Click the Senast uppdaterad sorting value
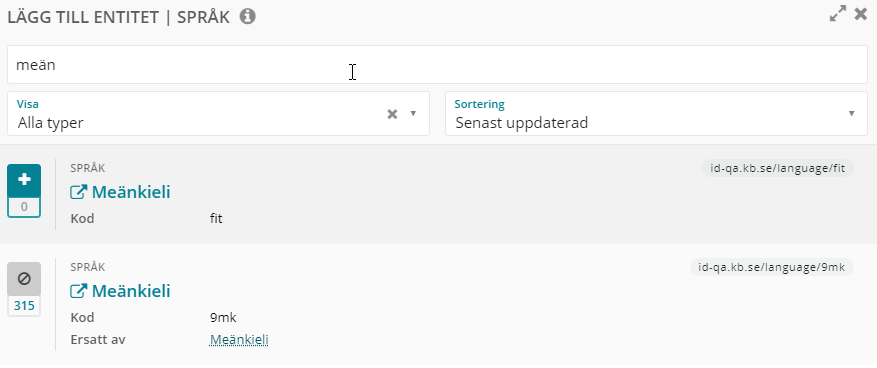This screenshot has width=877, height=368. 521,122
